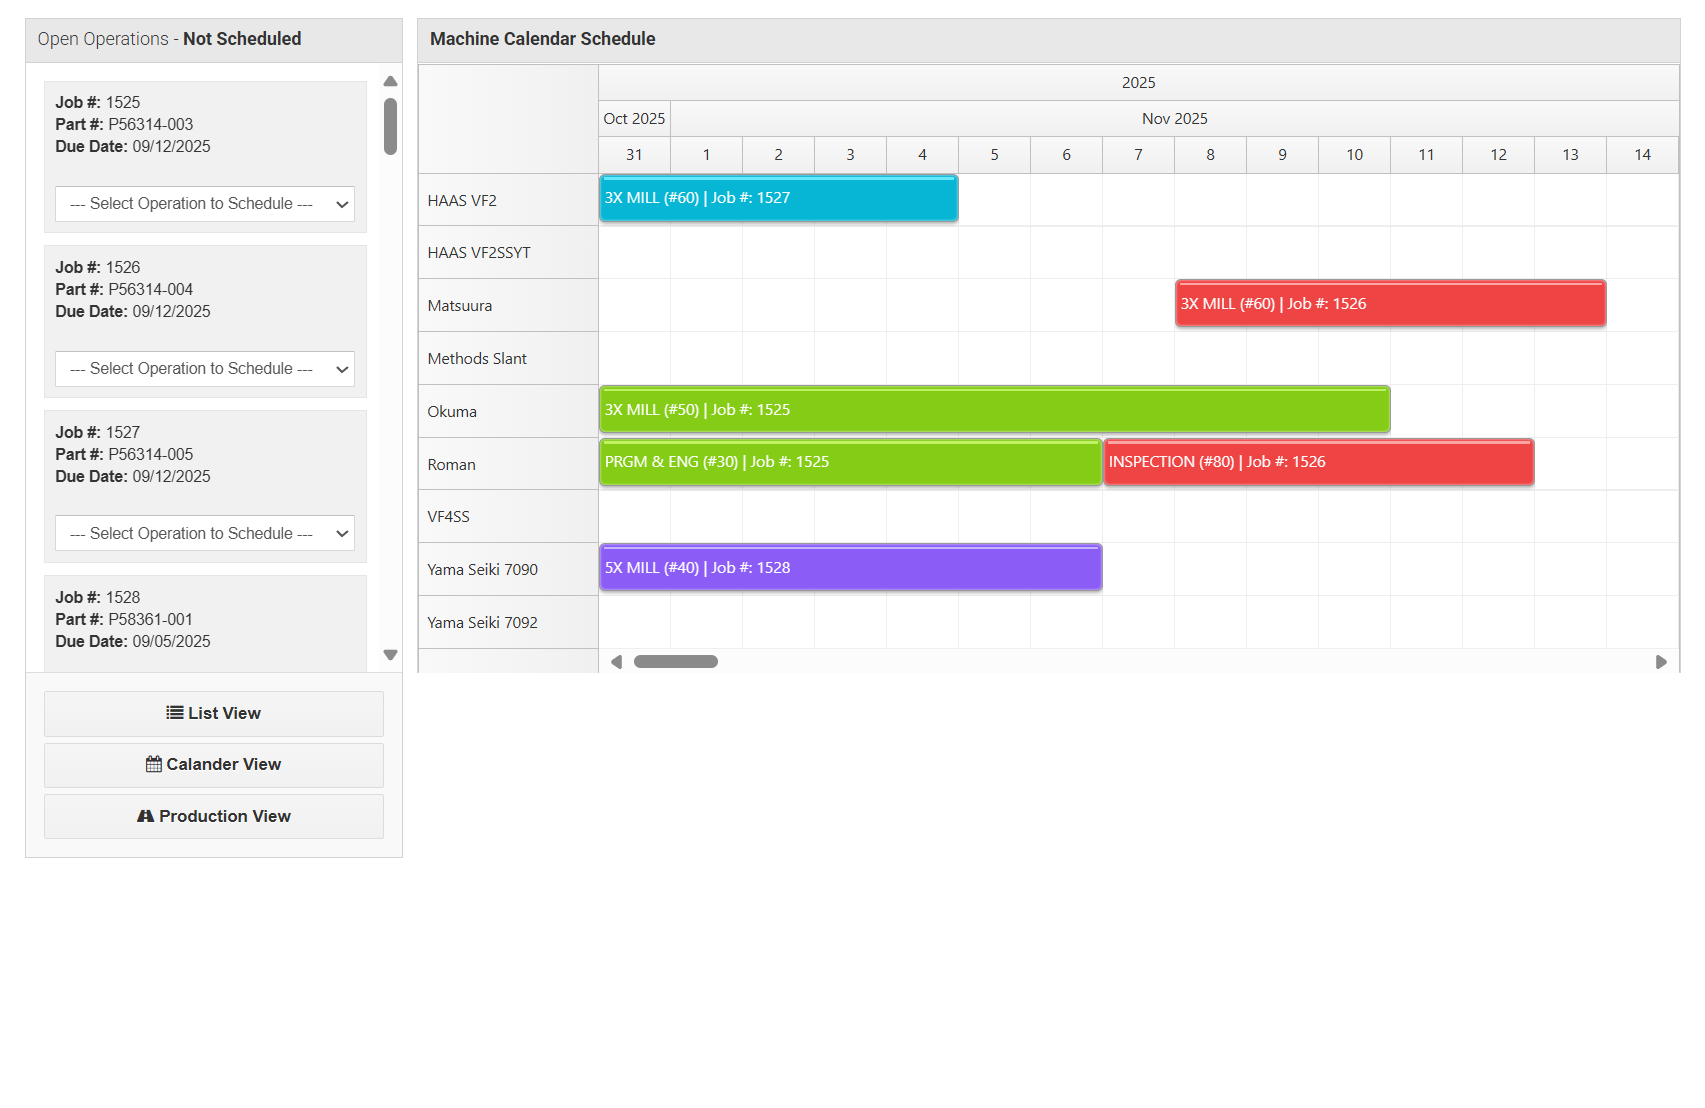Open the Select Operation dropdown for Job 1526
This screenshot has height=1108, width=1705.
204,368
